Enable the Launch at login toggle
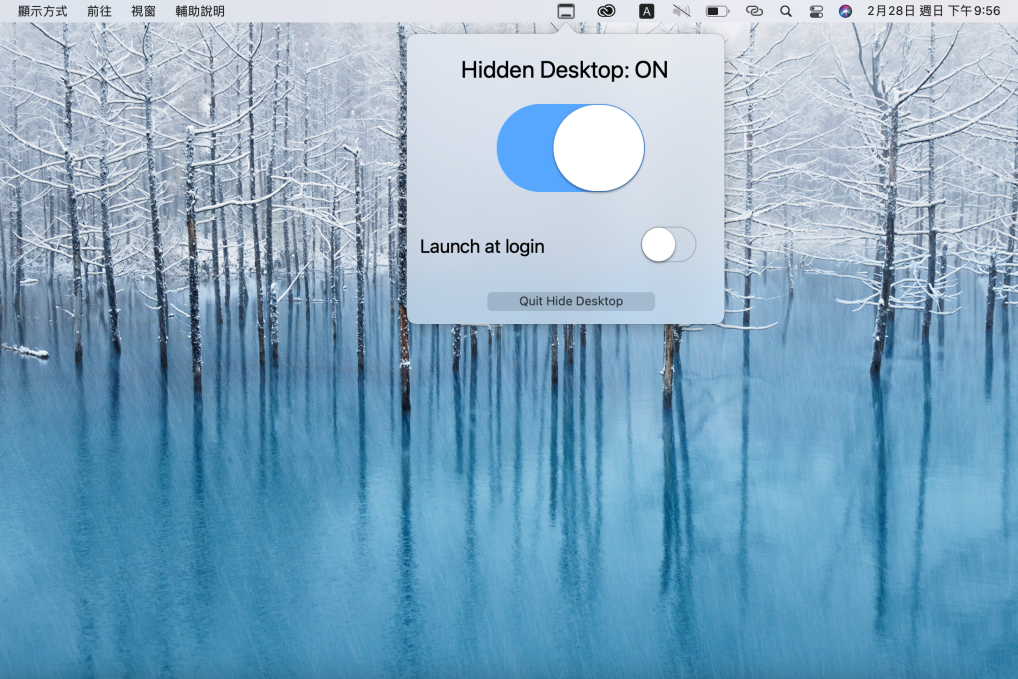The width and height of the screenshot is (1018, 679). tap(667, 244)
